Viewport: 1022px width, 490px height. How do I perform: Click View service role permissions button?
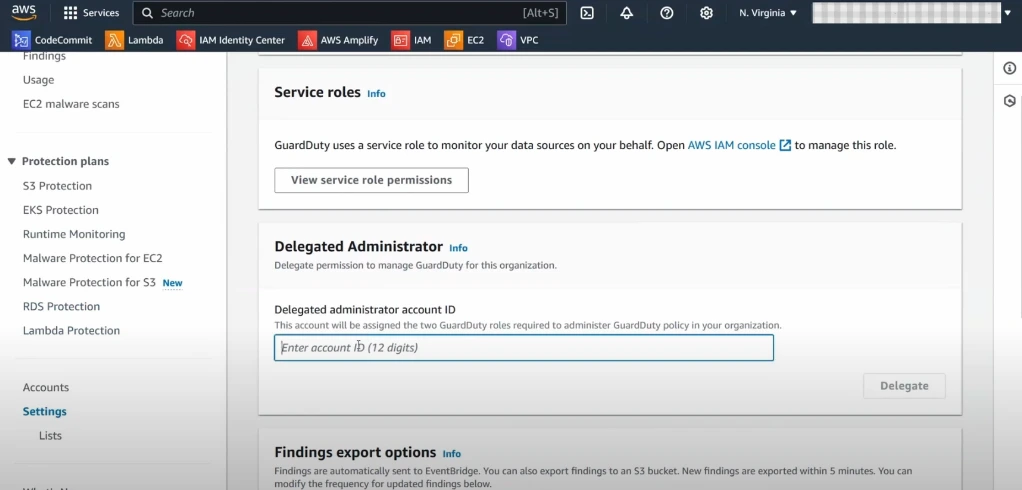(371, 180)
